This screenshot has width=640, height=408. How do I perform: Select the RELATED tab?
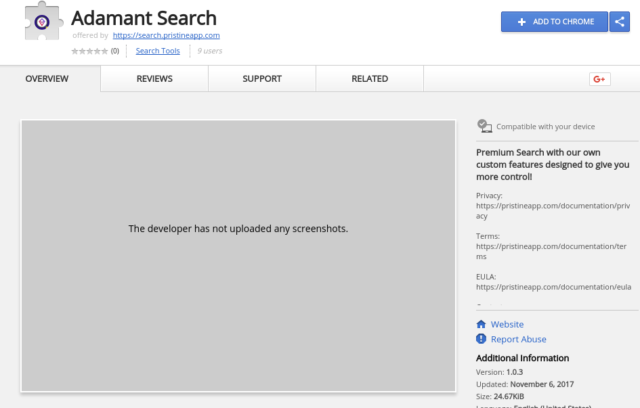(370, 79)
